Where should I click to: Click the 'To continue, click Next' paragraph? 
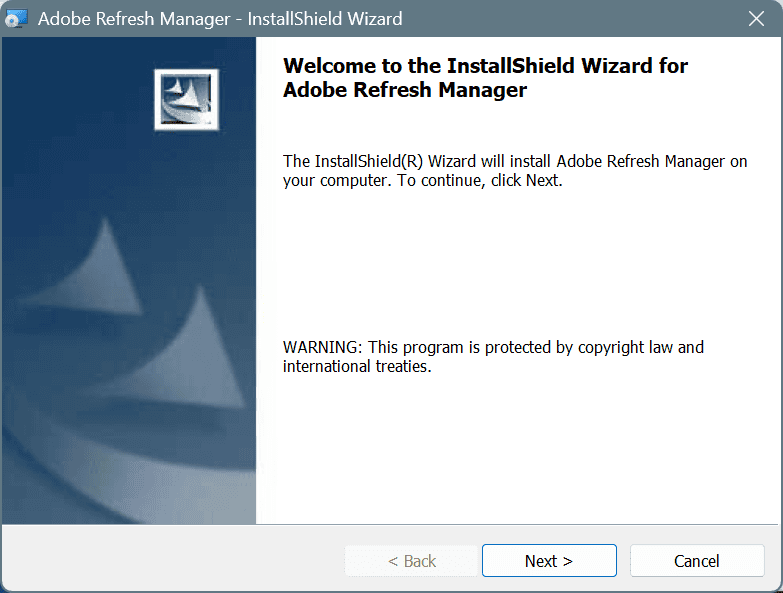pos(515,171)
